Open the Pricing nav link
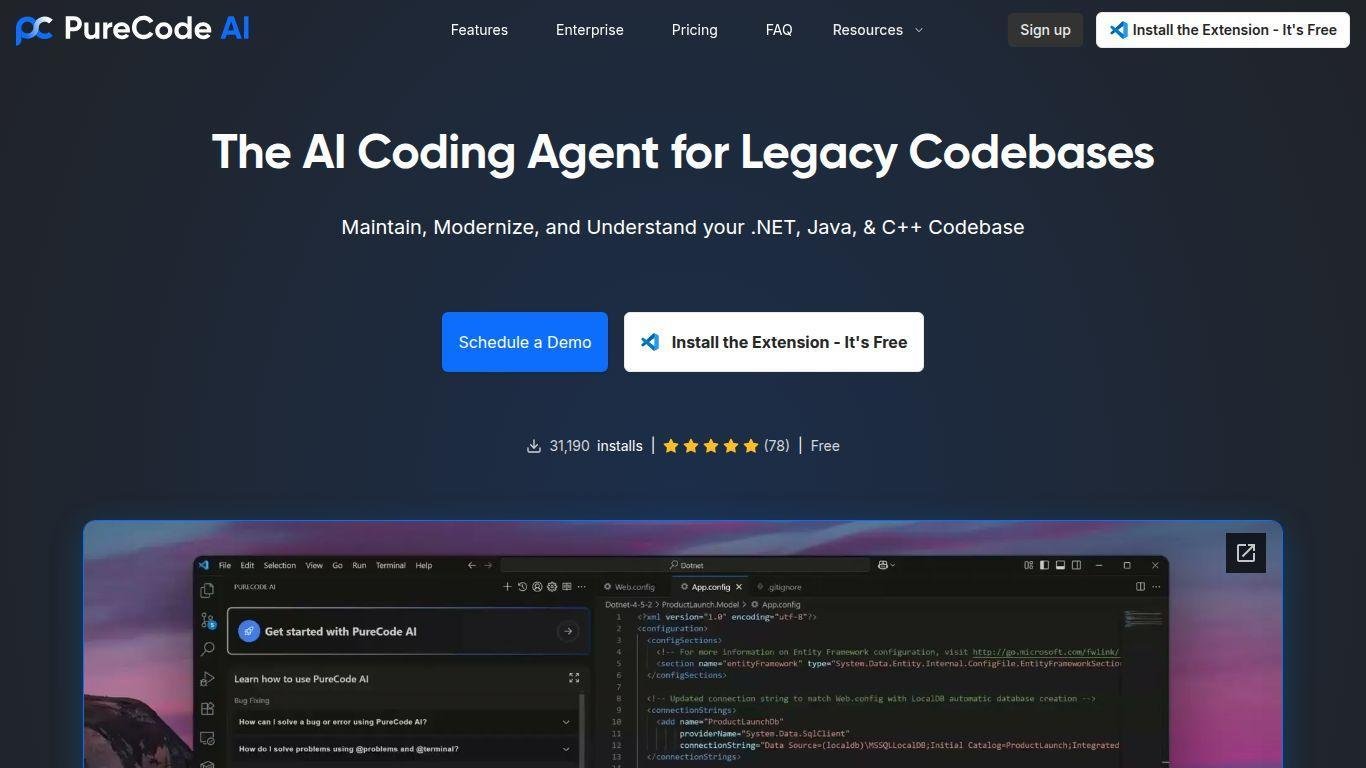 tap(694, 30)
